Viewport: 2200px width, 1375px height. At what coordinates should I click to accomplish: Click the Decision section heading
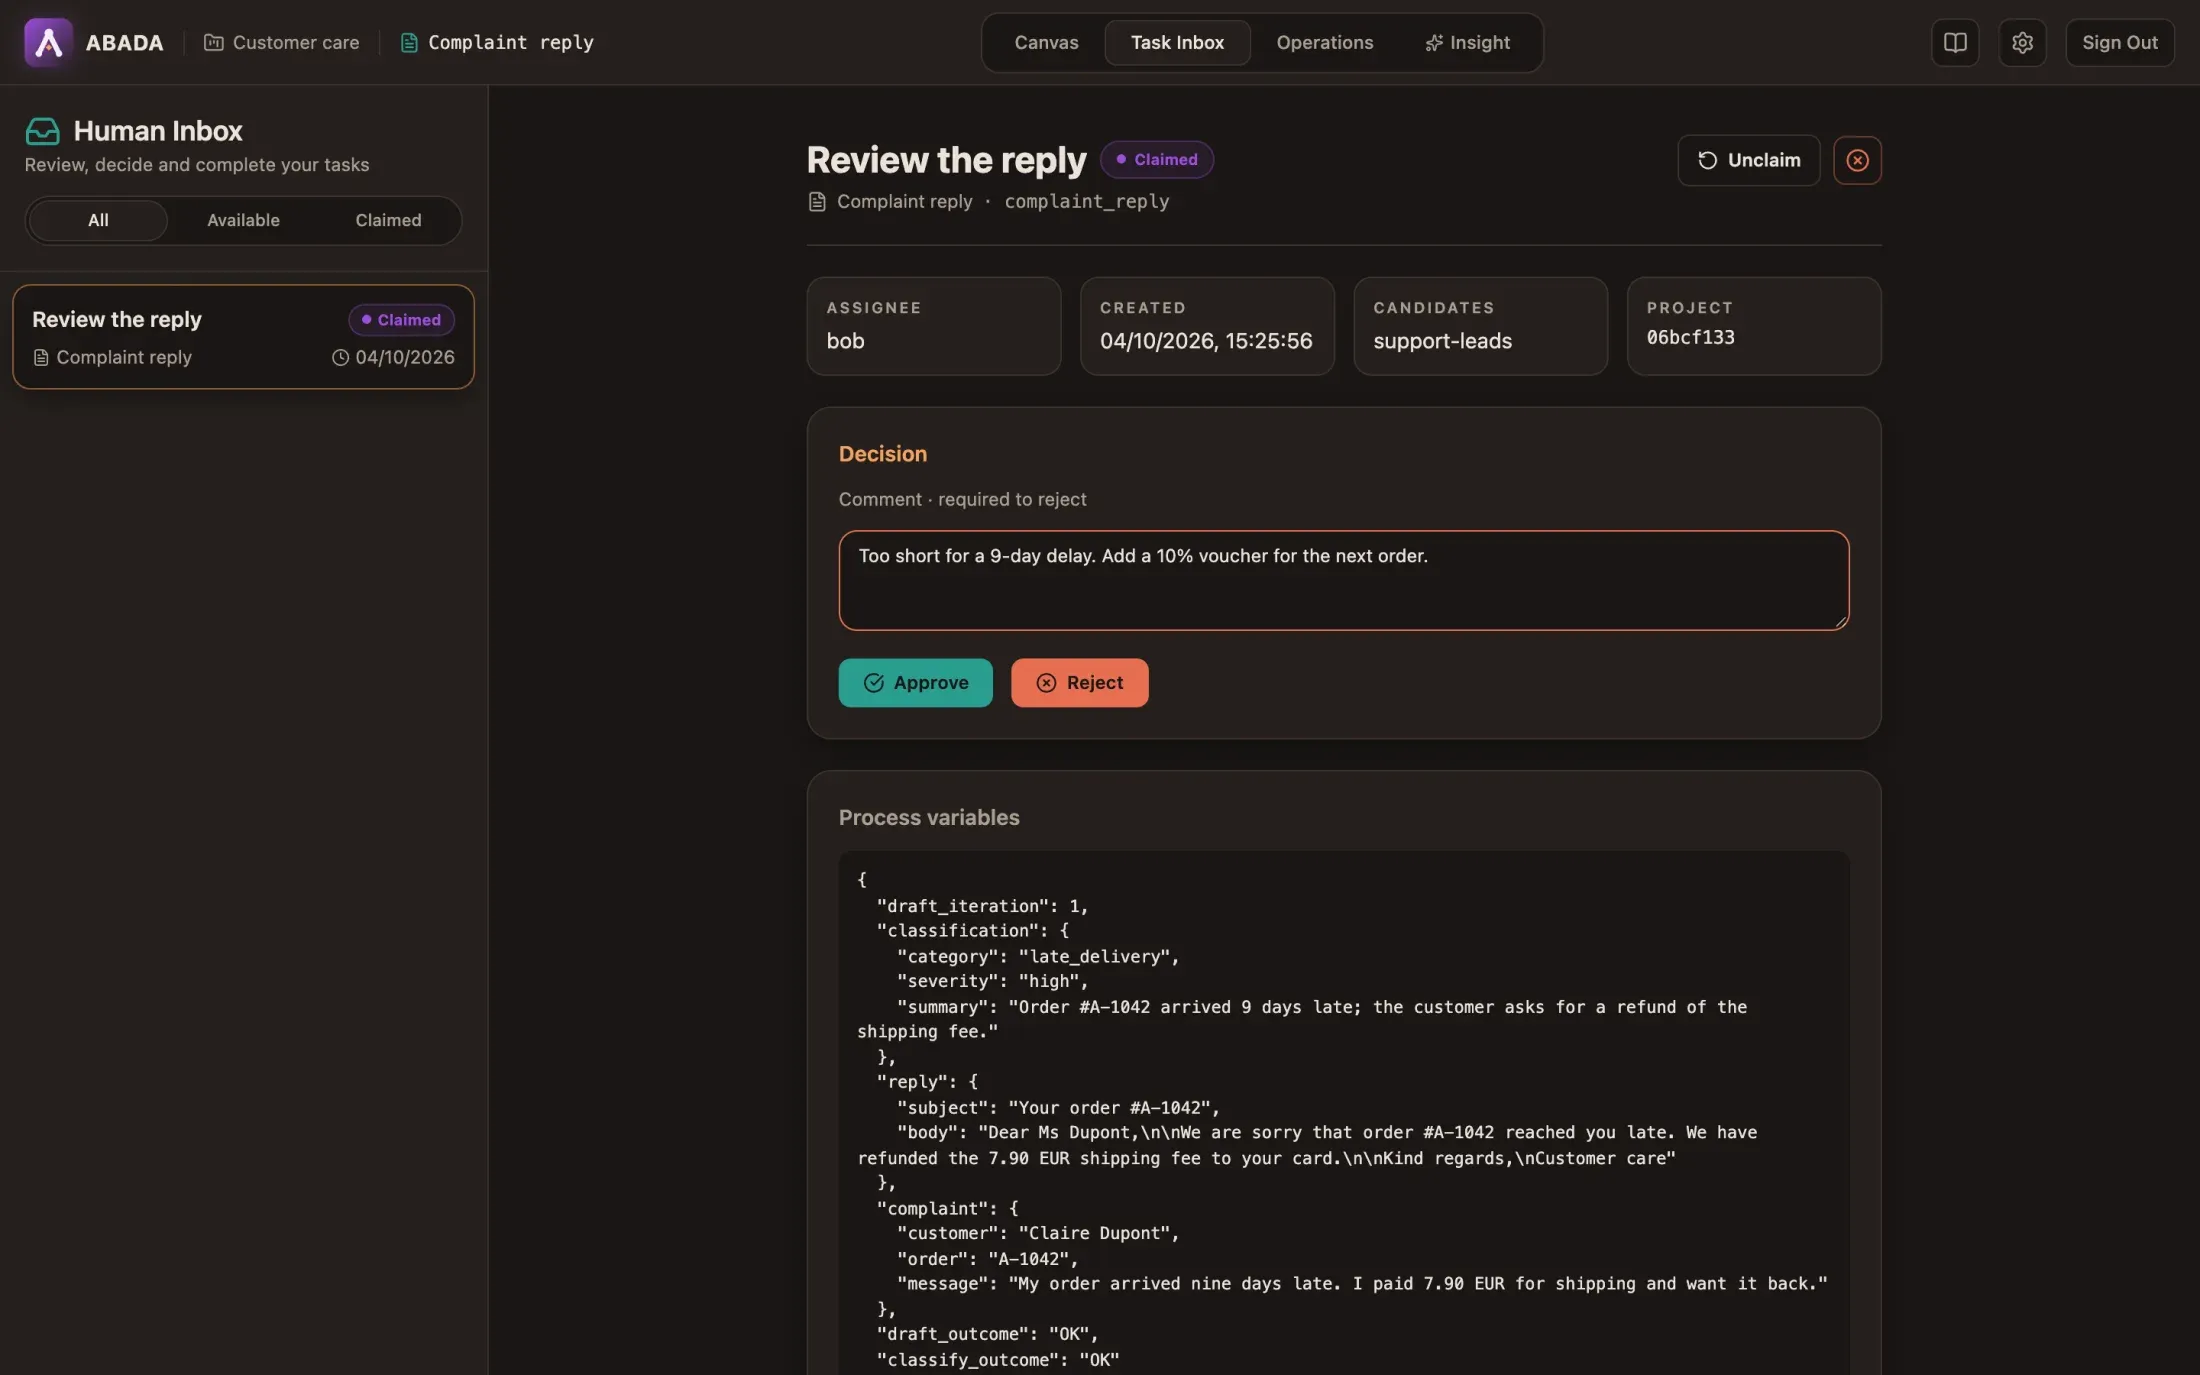pyautogui.click(x=882, y=454)
